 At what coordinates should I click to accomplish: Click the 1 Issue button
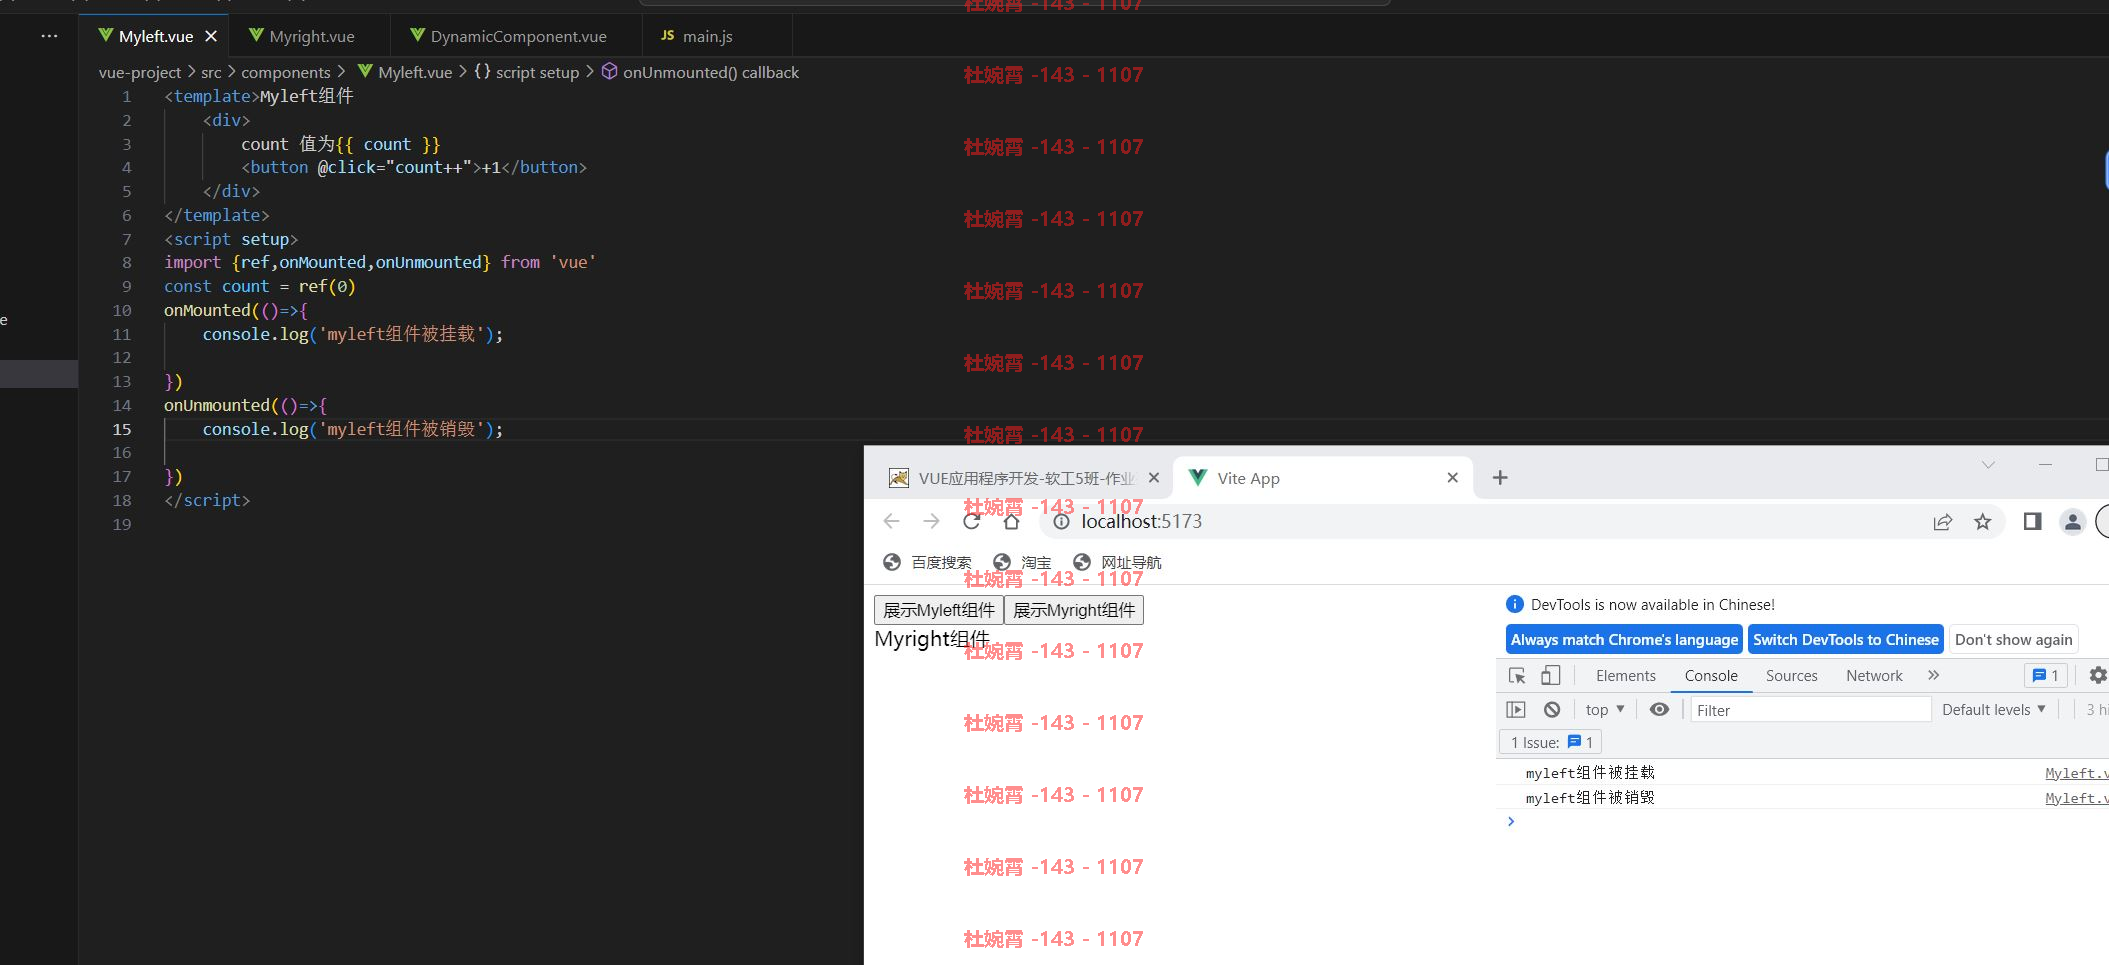(1551, 742)
